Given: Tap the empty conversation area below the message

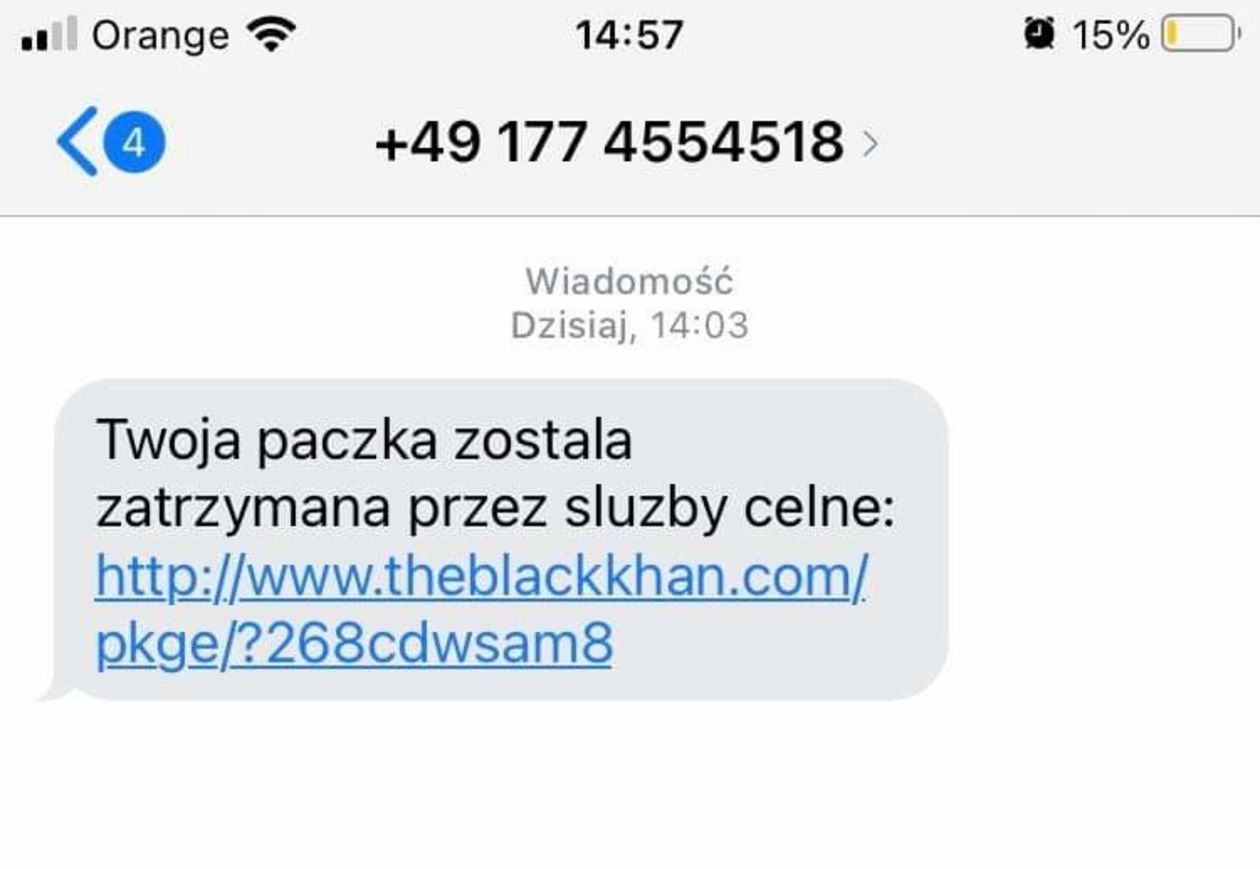Looking at the screenshot, I should click(x=630, y=785).
